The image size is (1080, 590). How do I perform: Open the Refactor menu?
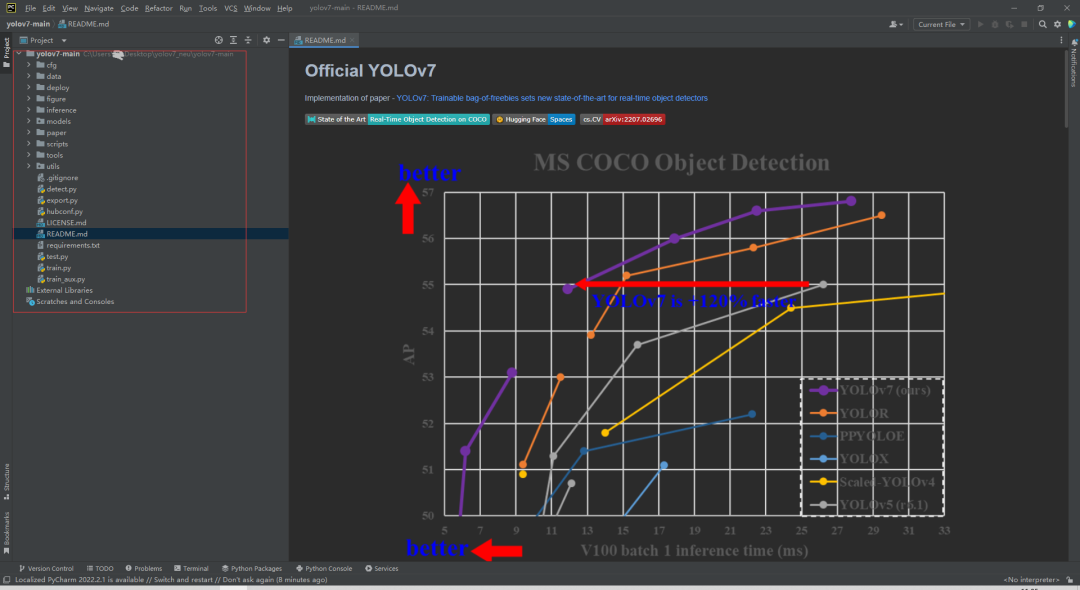tap(158, 8)
